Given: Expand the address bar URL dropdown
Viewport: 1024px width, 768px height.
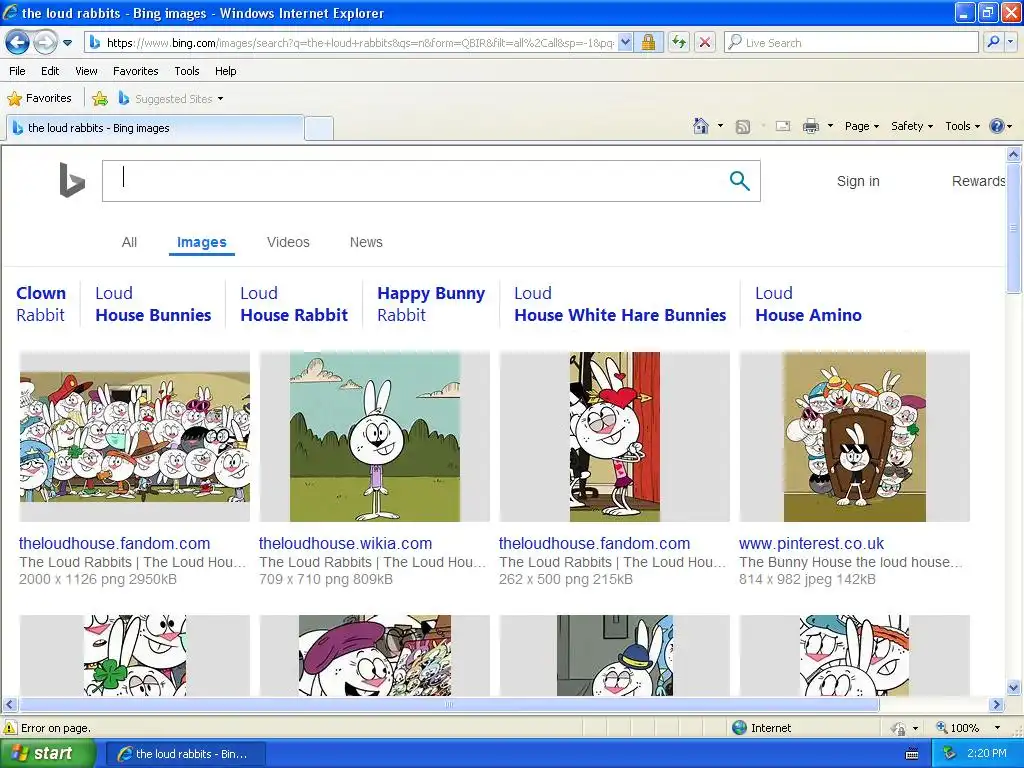Looking at the screenshot, I should pos(625,42).
